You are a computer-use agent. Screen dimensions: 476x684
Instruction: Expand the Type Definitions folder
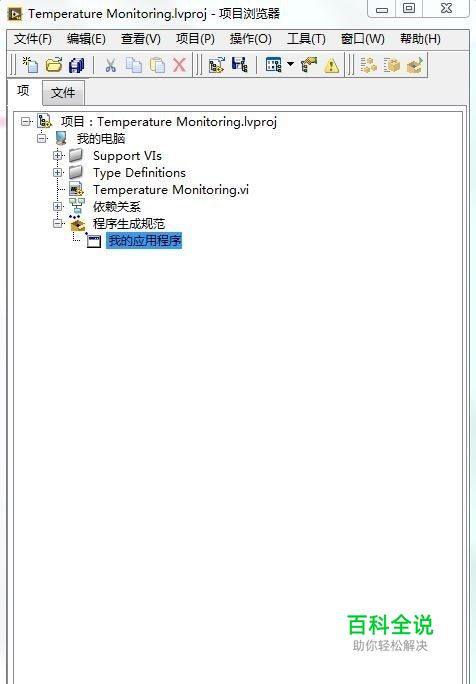(x=58, y=173)
